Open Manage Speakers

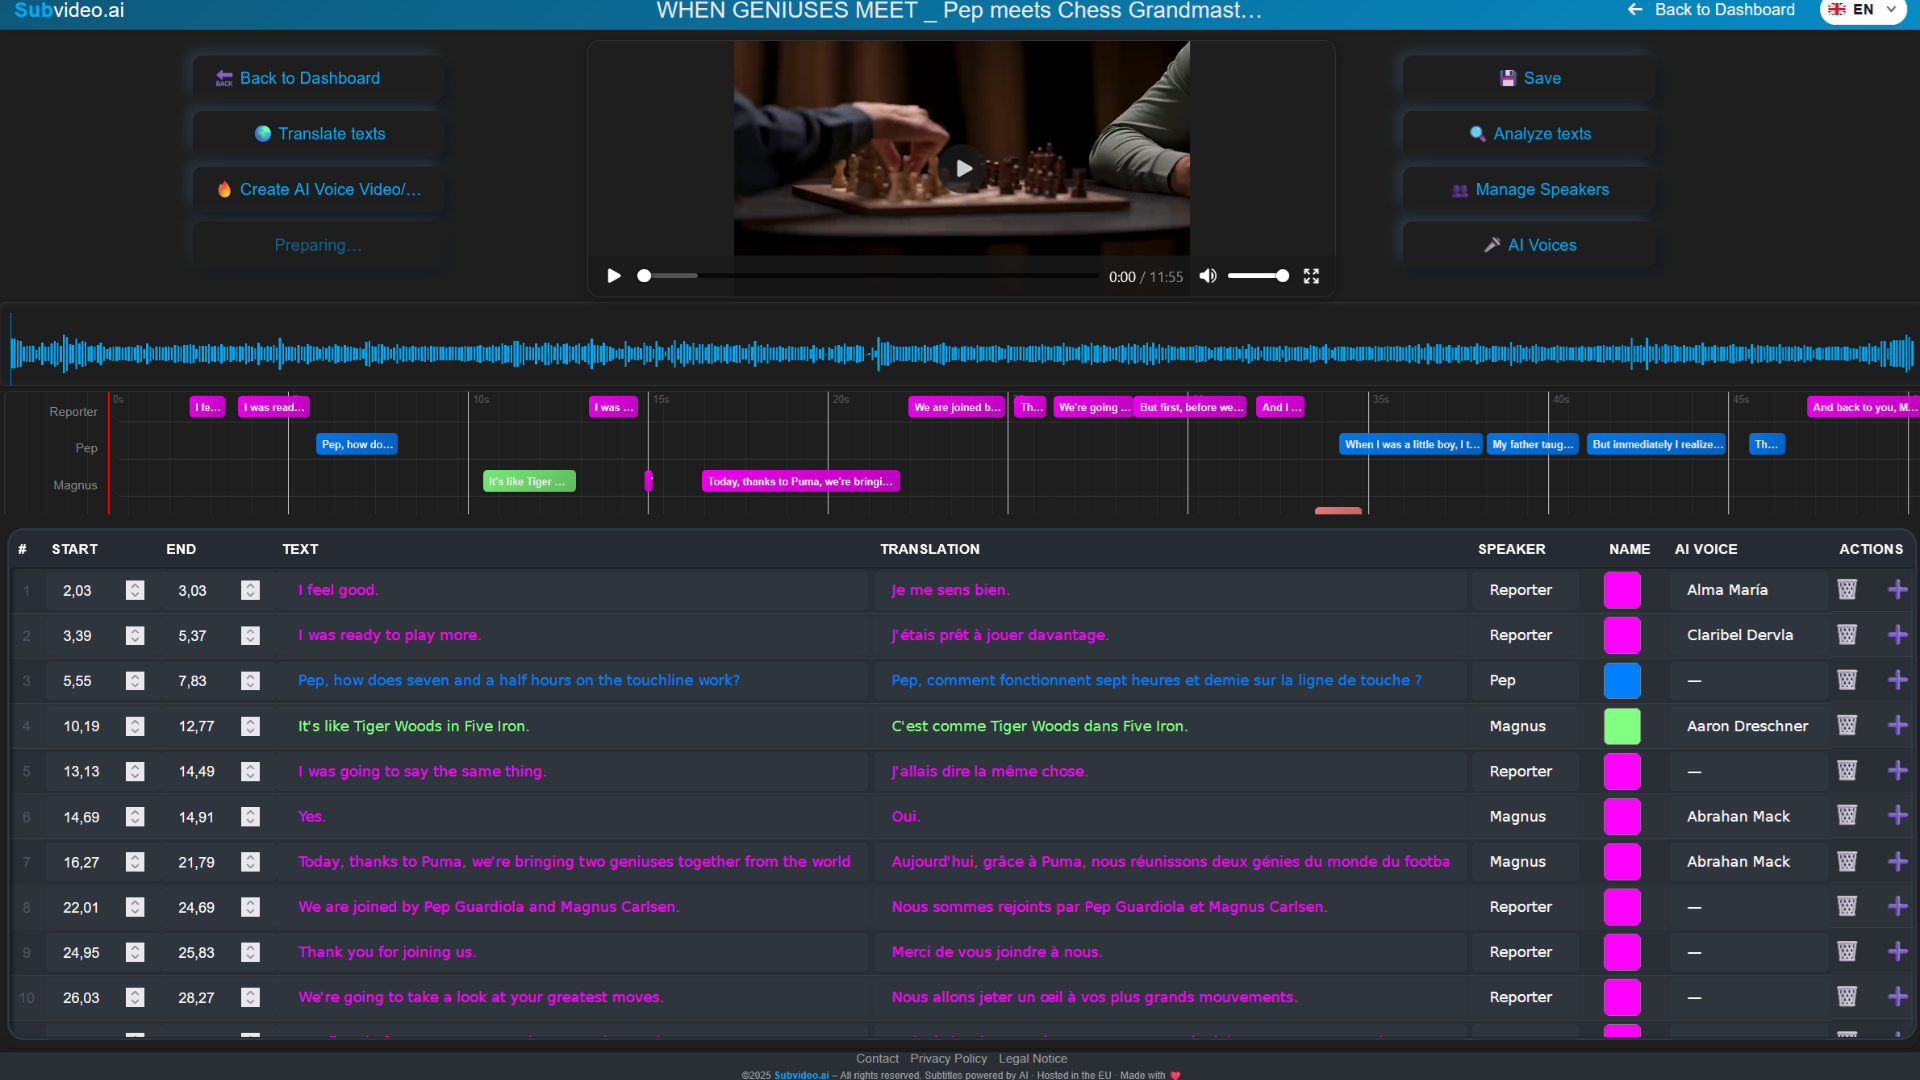point(1529,189)
